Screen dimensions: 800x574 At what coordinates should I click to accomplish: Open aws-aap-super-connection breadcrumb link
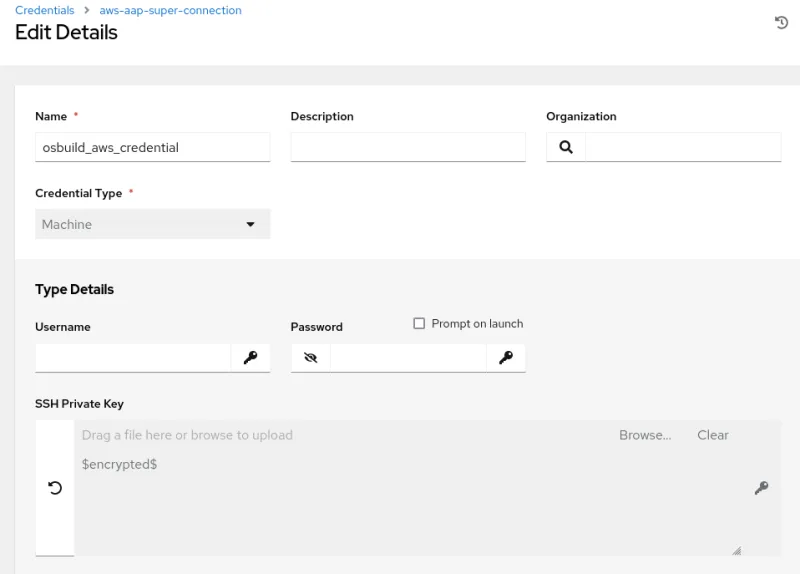(170, 10)
